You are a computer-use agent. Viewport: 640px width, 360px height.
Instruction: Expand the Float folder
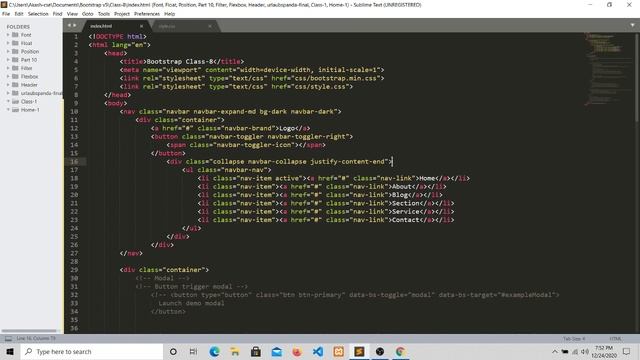(x=8, y=43)
